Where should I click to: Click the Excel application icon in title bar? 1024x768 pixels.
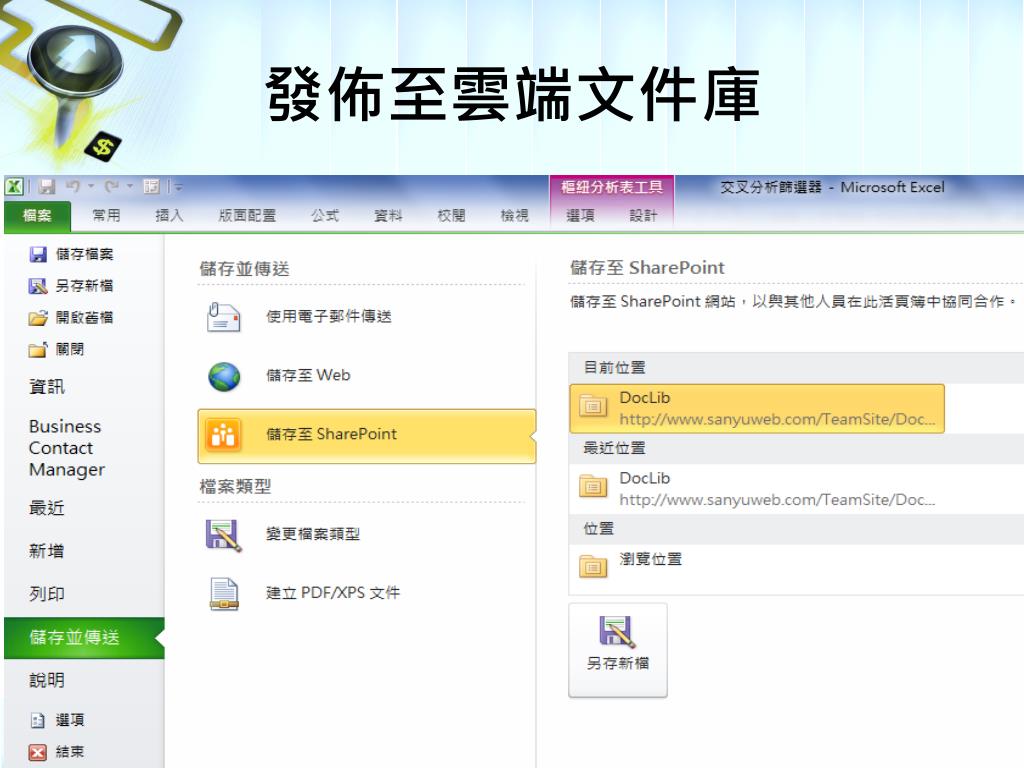click(14, 187)
